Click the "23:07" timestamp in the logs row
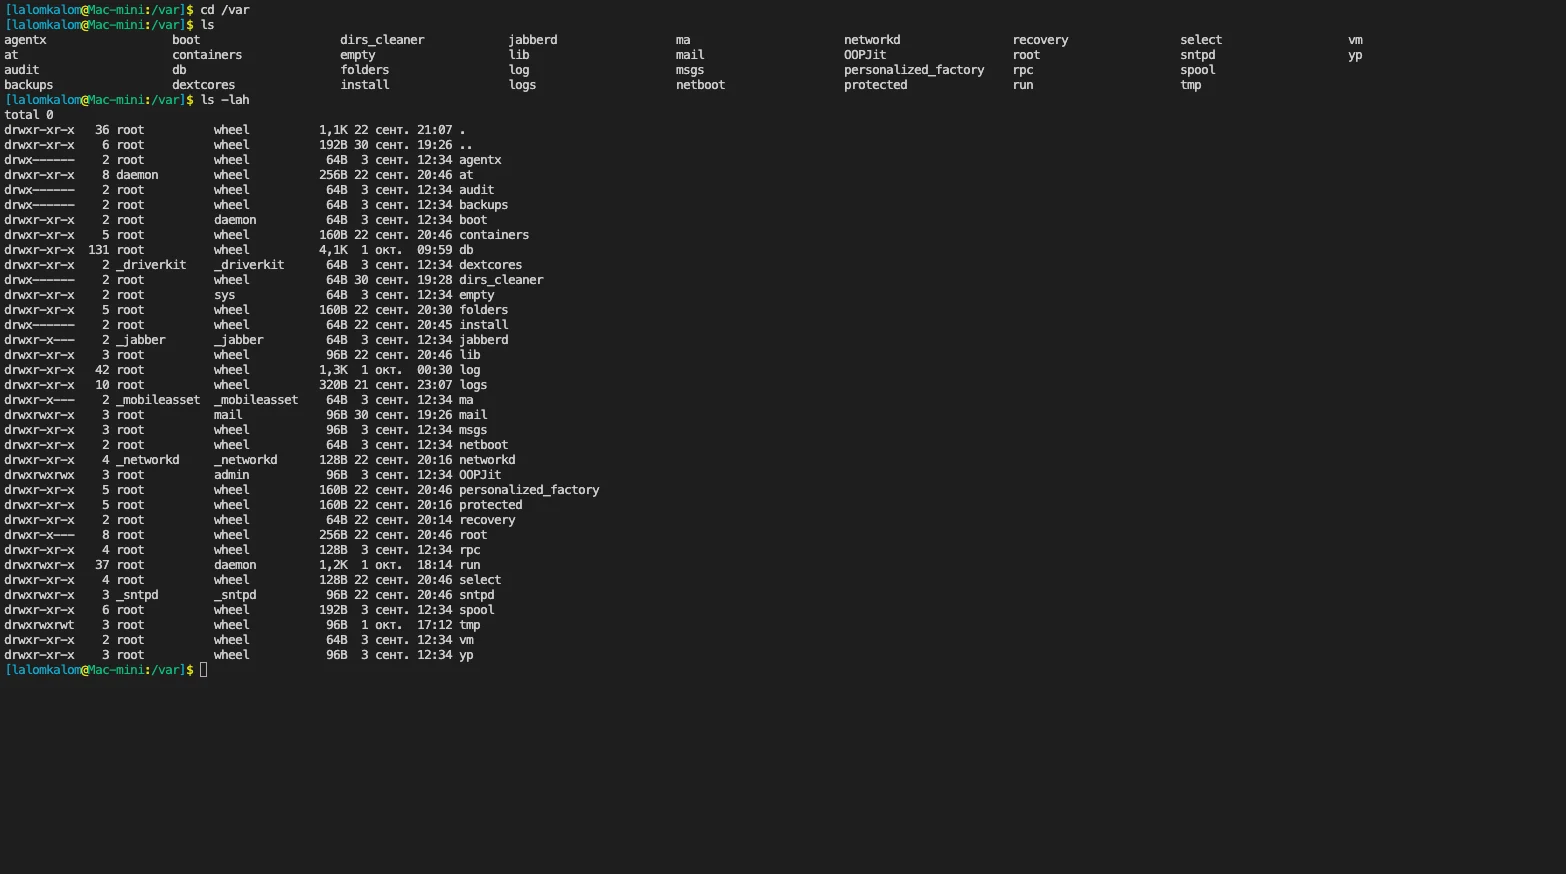 435,385
